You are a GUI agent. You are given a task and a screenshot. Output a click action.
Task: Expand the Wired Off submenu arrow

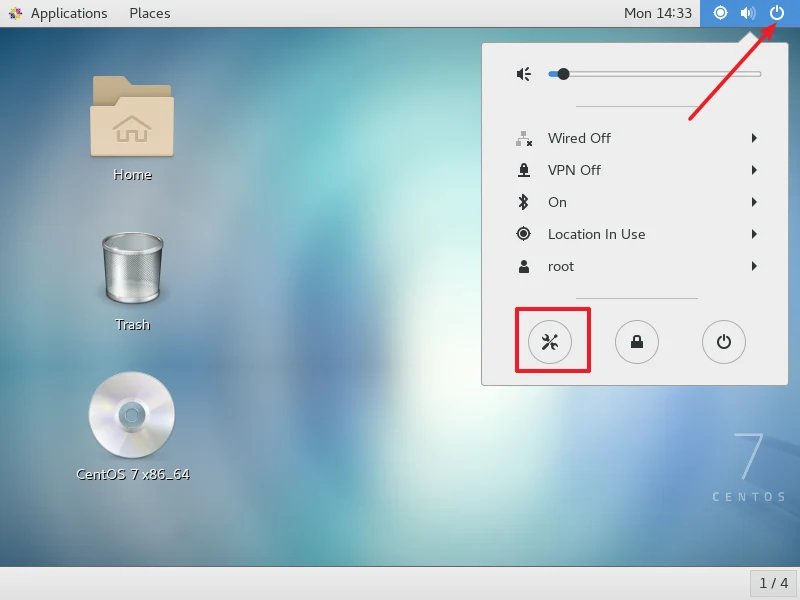[x=754, y=138]
